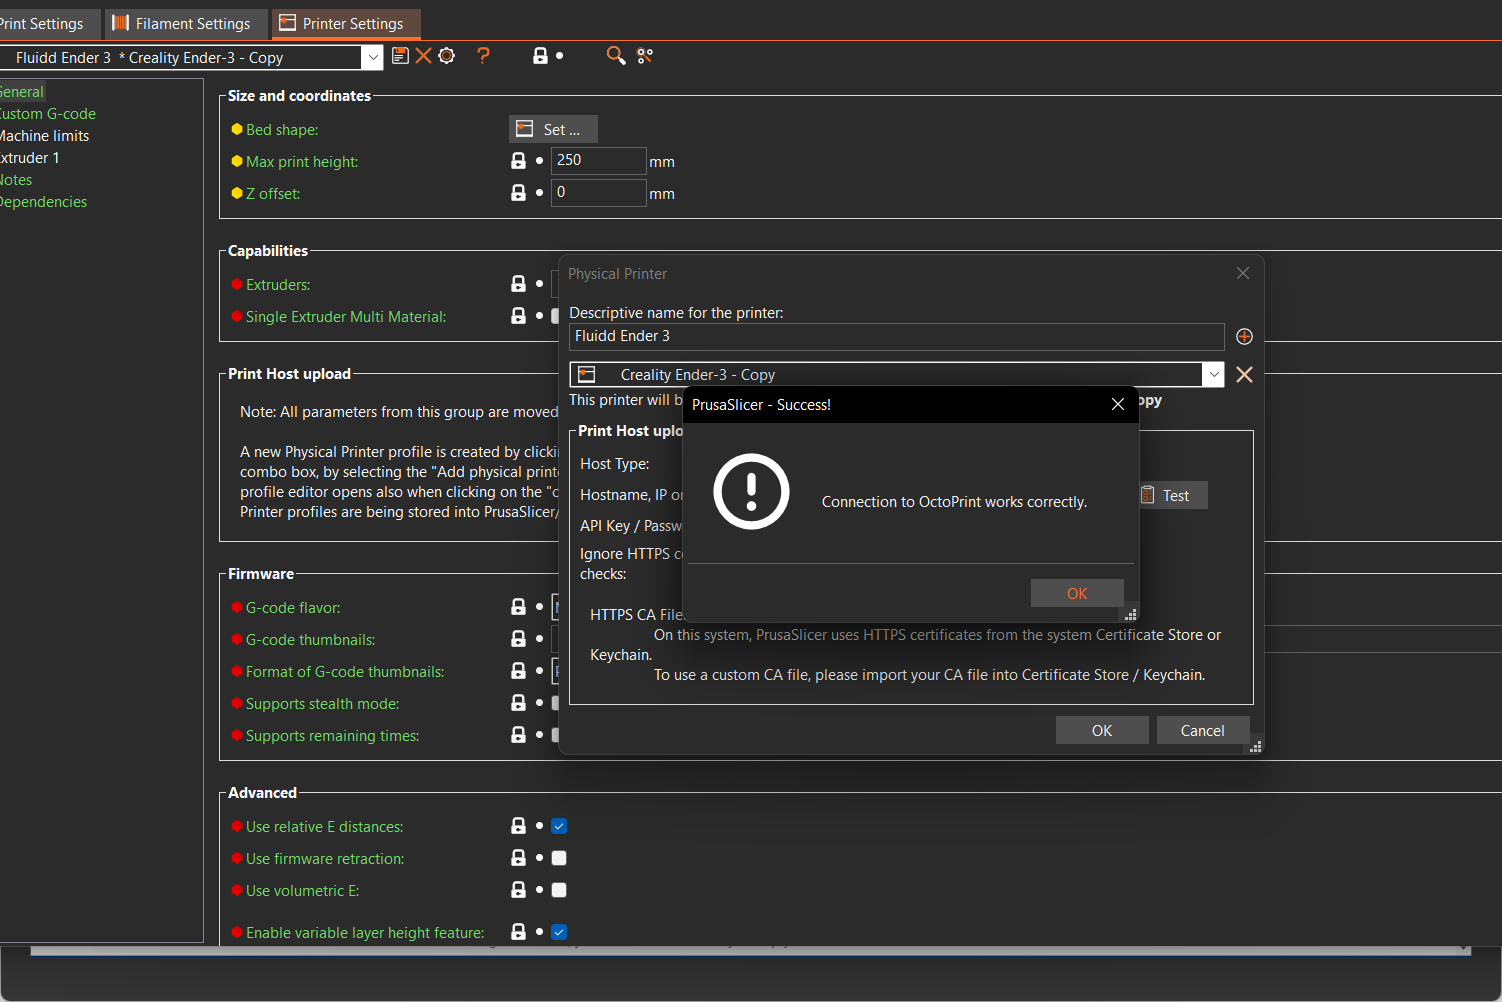Click OK in Physical Printer dialog
1502x1002 pixels.
[1102, 730]
